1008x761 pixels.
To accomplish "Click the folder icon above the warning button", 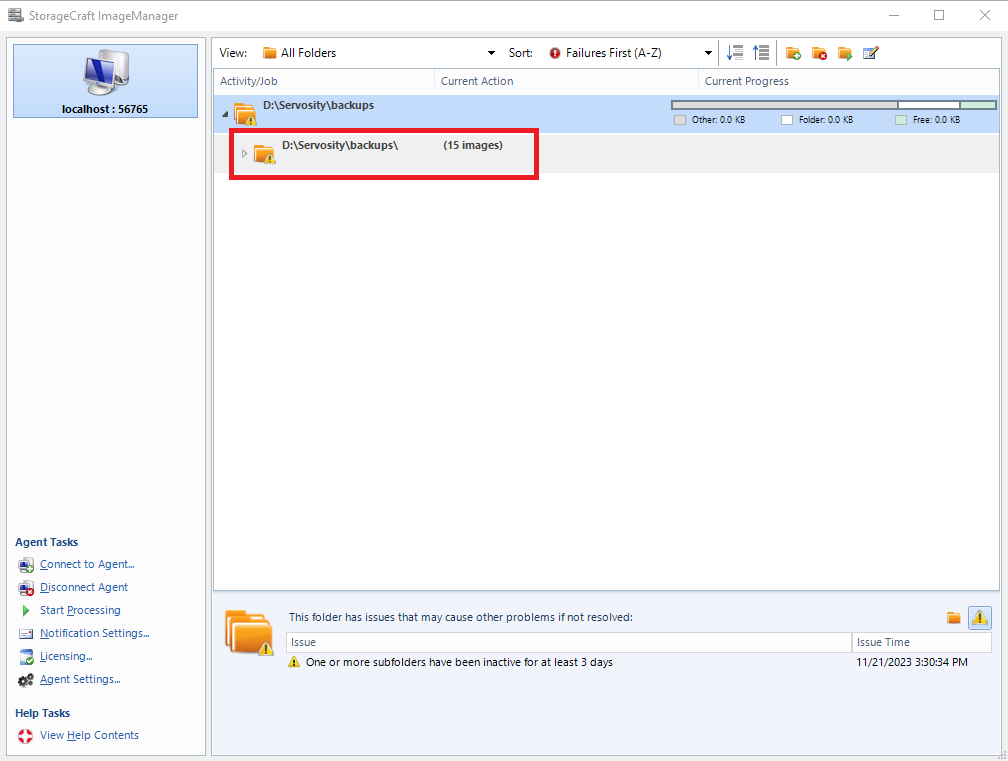I will click(954, 617).
